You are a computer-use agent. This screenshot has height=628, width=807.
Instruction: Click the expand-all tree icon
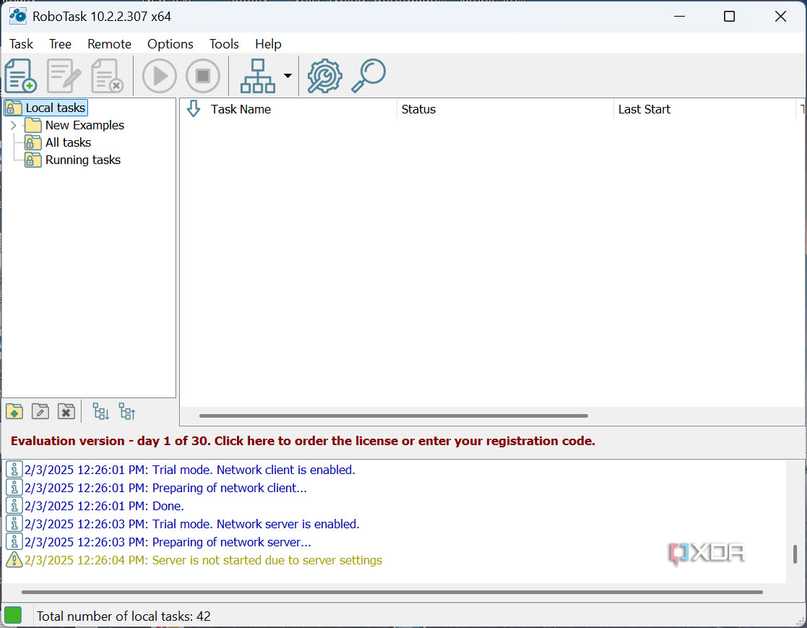[x=101, y=412]
